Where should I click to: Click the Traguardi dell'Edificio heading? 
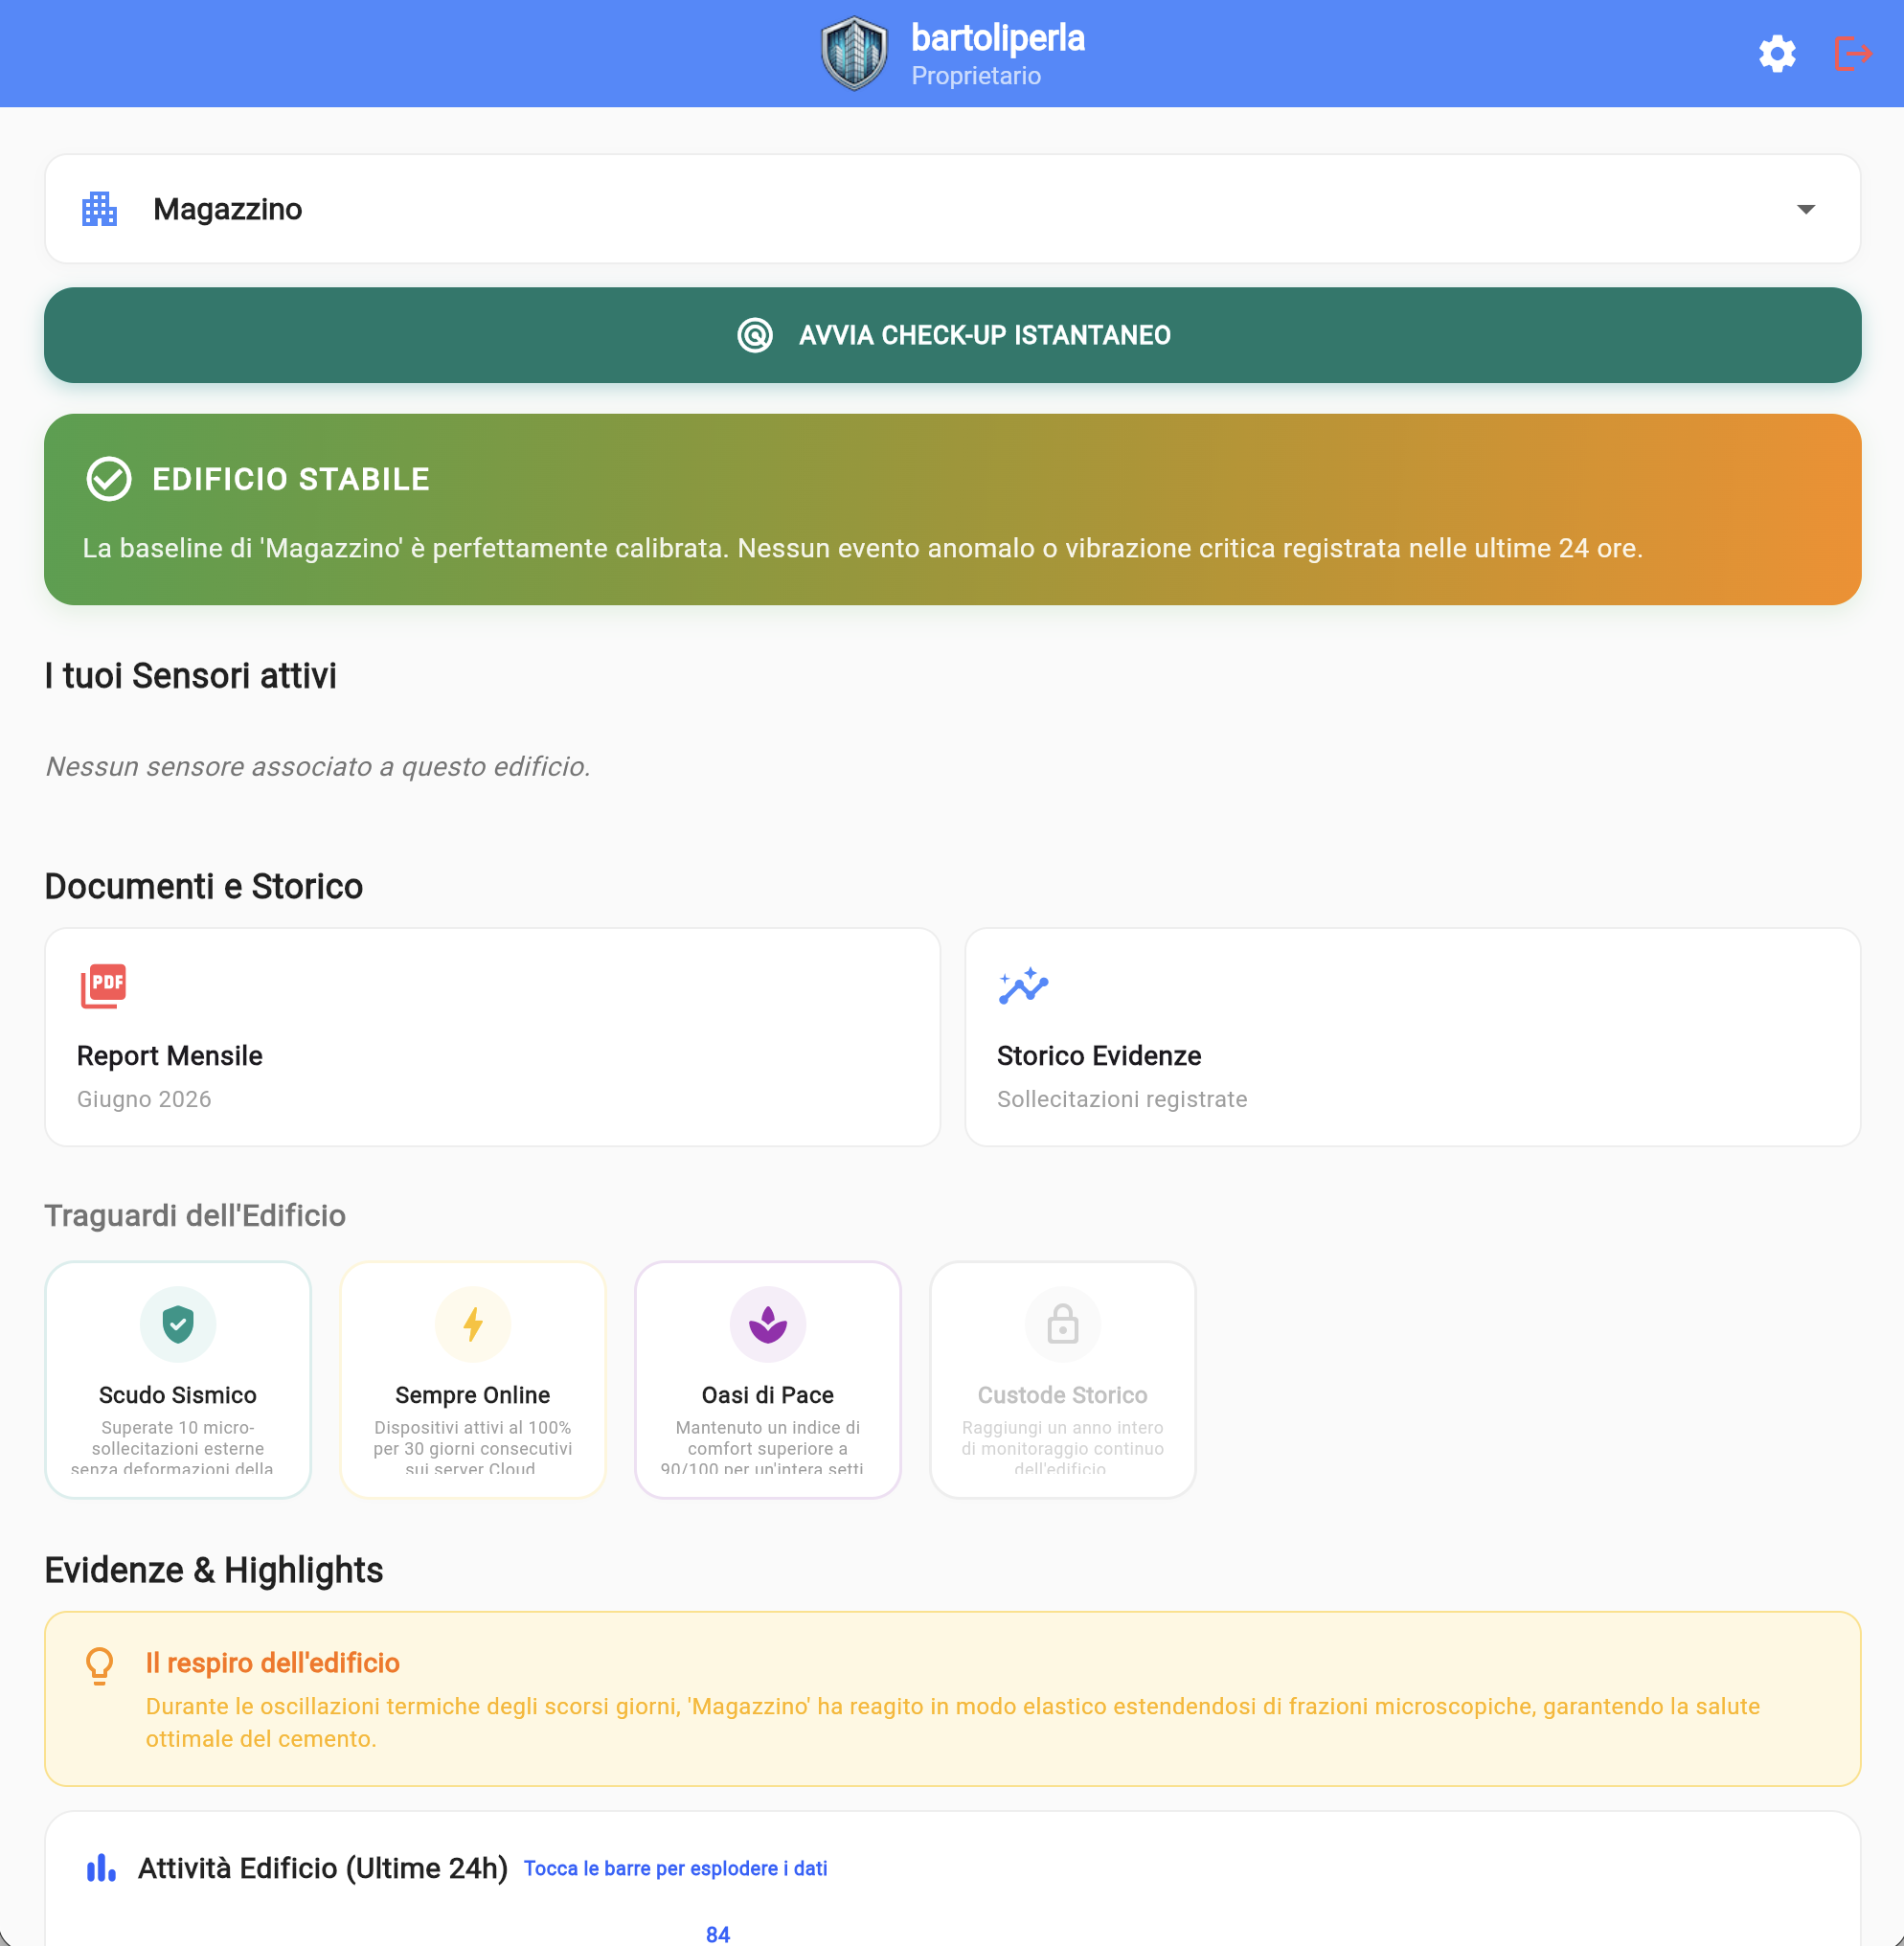(x=195, y=1215)
